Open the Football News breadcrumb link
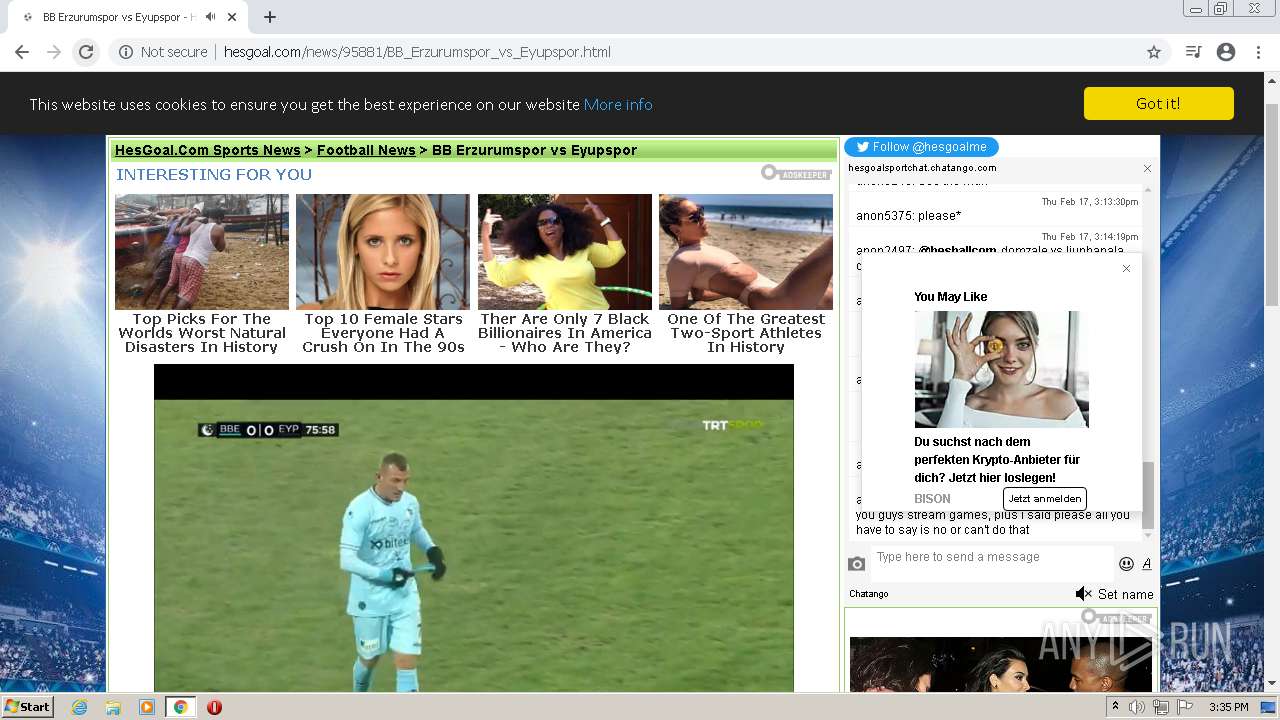Image resolution: width=1280 pixels, height=720 pixels. pyautogui.click(x=366, y=150)
